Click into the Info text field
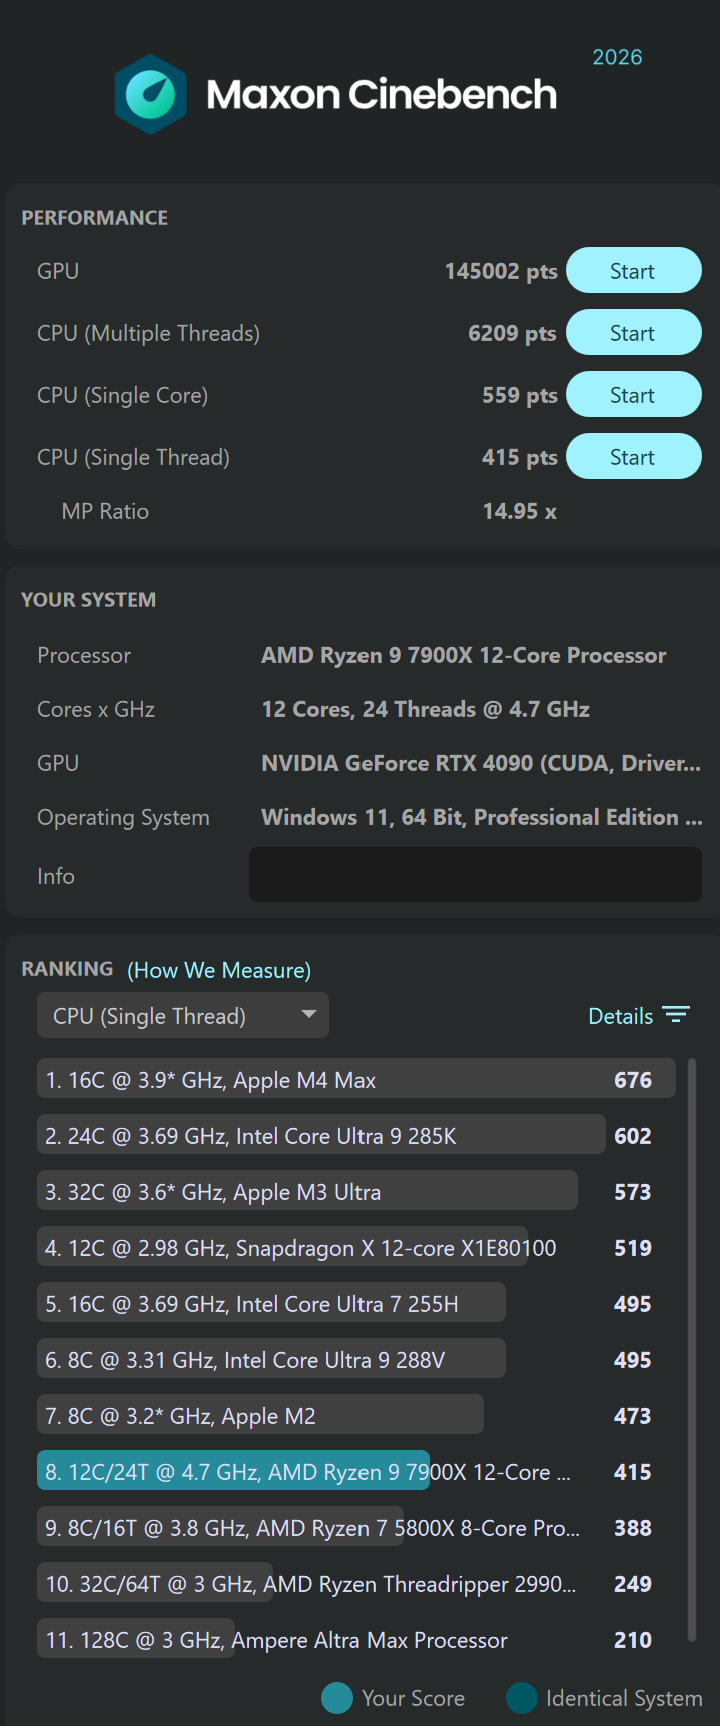The width and height of the screenshot is (720, 1726). (x=475, y=875)
